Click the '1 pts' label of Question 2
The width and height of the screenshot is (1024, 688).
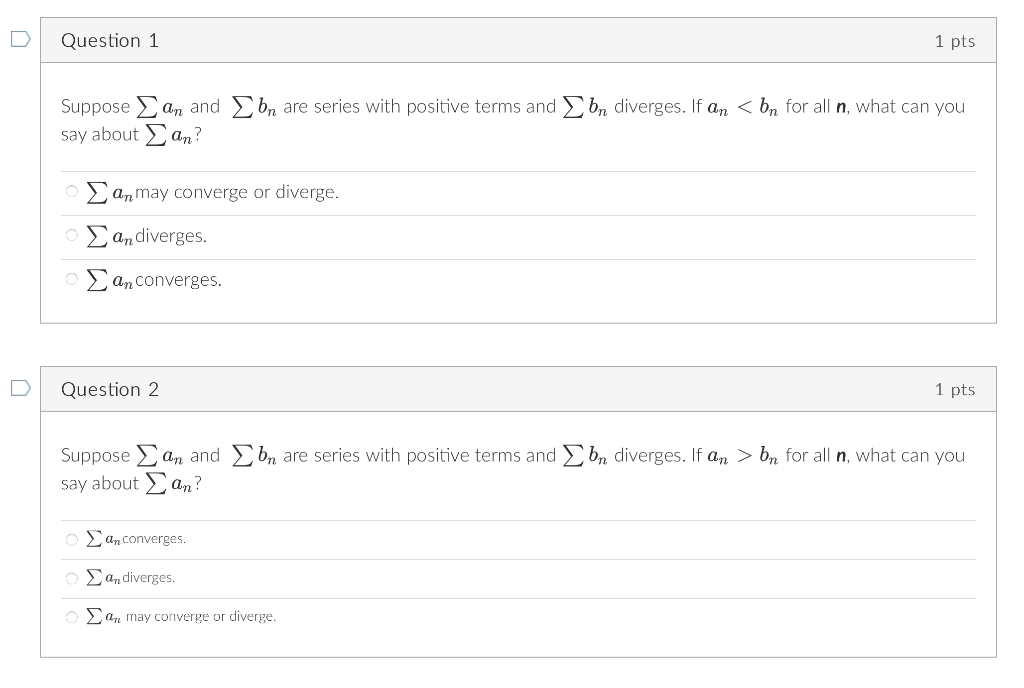coord(955,390)
